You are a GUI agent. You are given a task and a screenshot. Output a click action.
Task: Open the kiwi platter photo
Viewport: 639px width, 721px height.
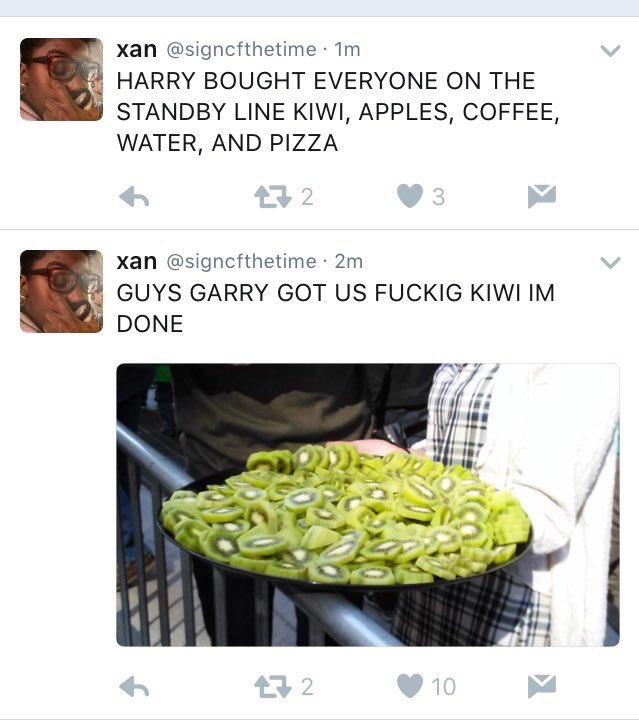click(368, 505)
